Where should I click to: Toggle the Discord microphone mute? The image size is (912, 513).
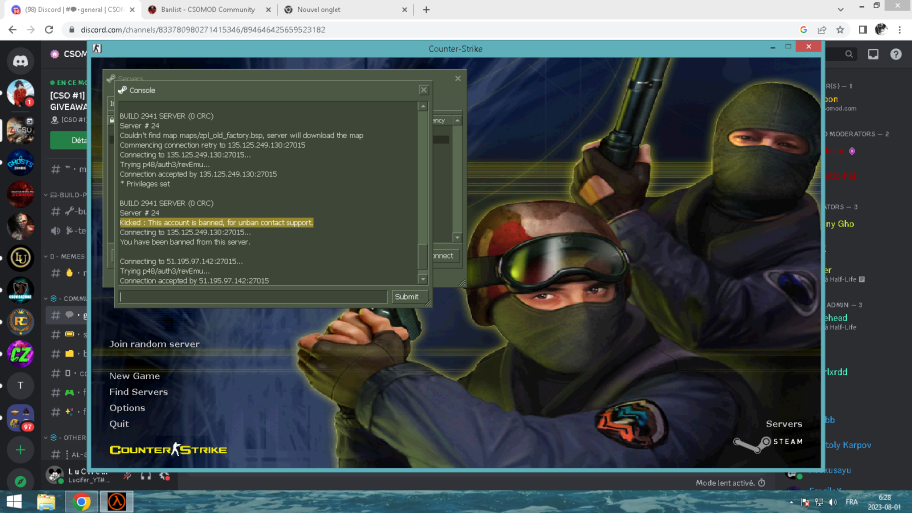(x=127, y=476)
